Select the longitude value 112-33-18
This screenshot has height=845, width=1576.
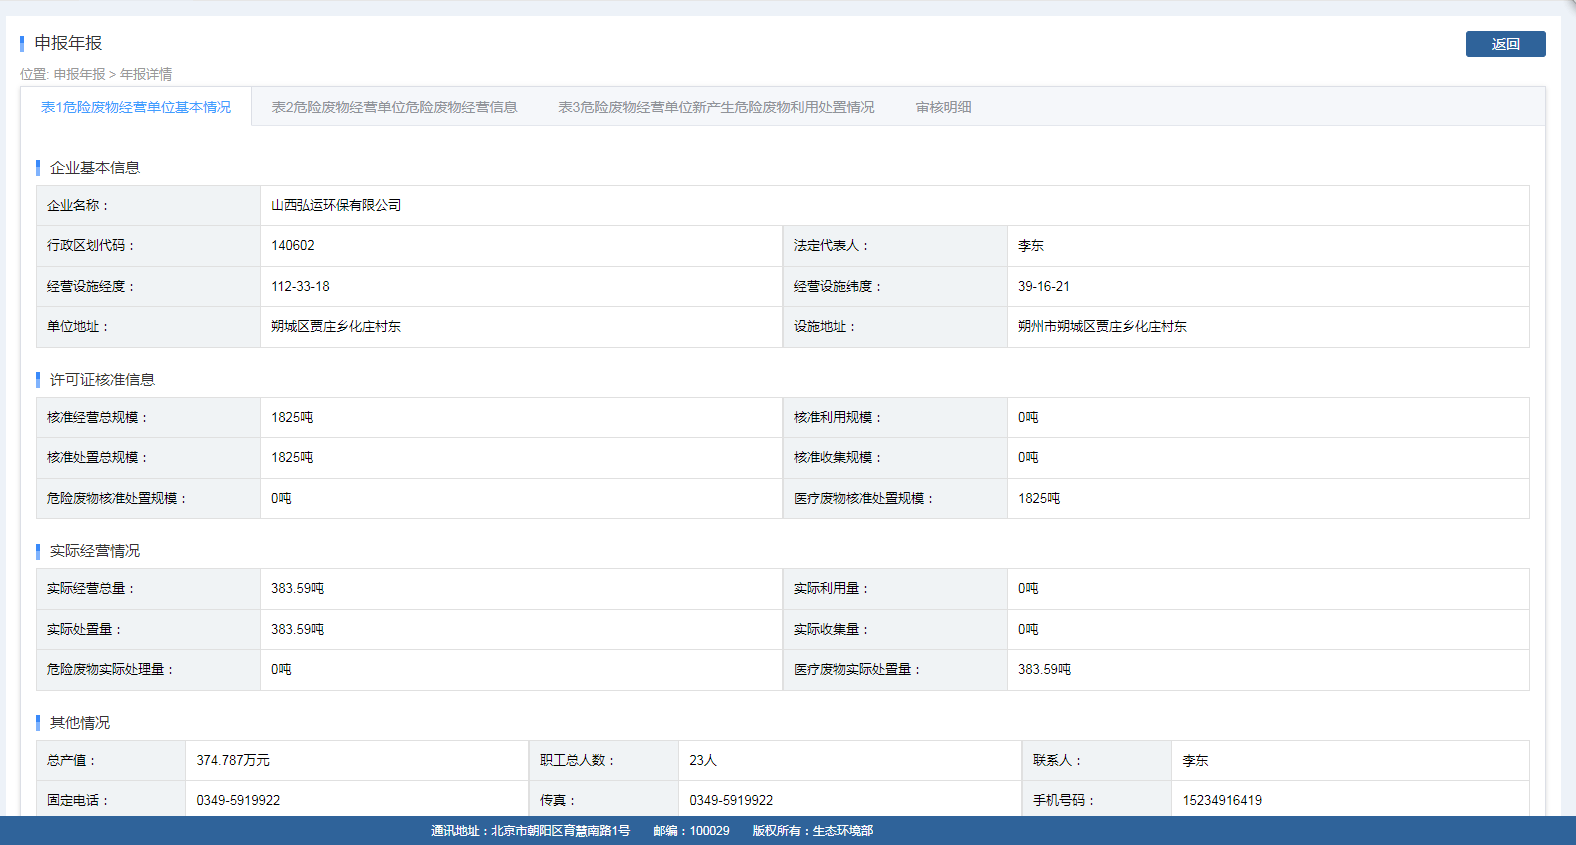(x=300, y=286)
